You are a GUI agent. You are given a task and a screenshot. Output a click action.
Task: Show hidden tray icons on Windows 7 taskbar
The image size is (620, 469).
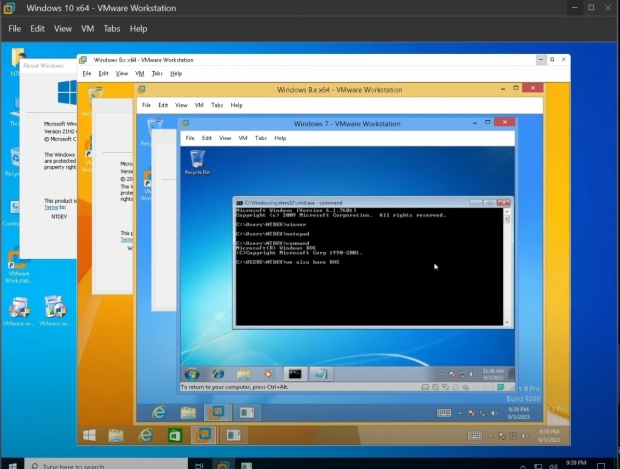(442, 374)
